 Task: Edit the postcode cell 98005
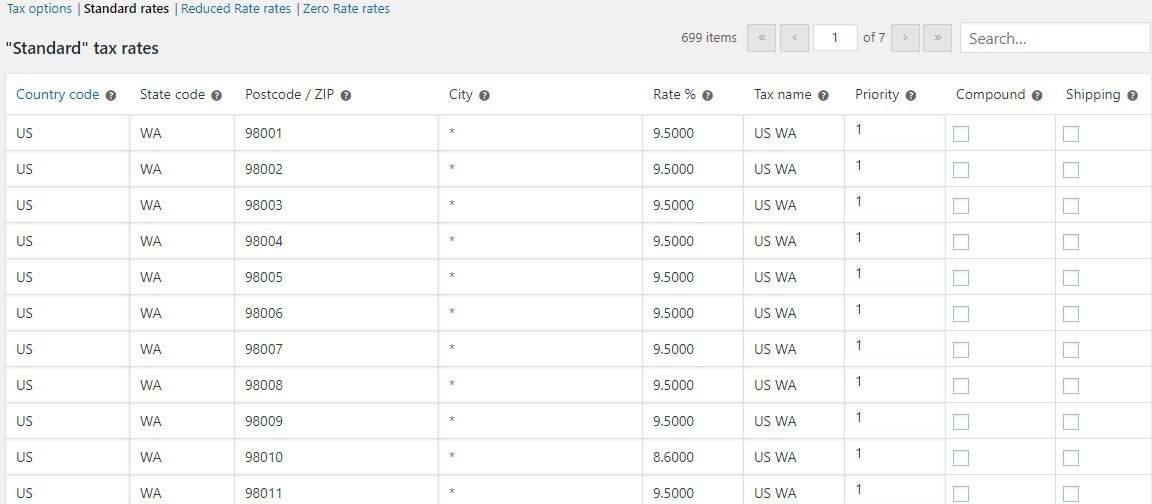click(x=336, y=277)
